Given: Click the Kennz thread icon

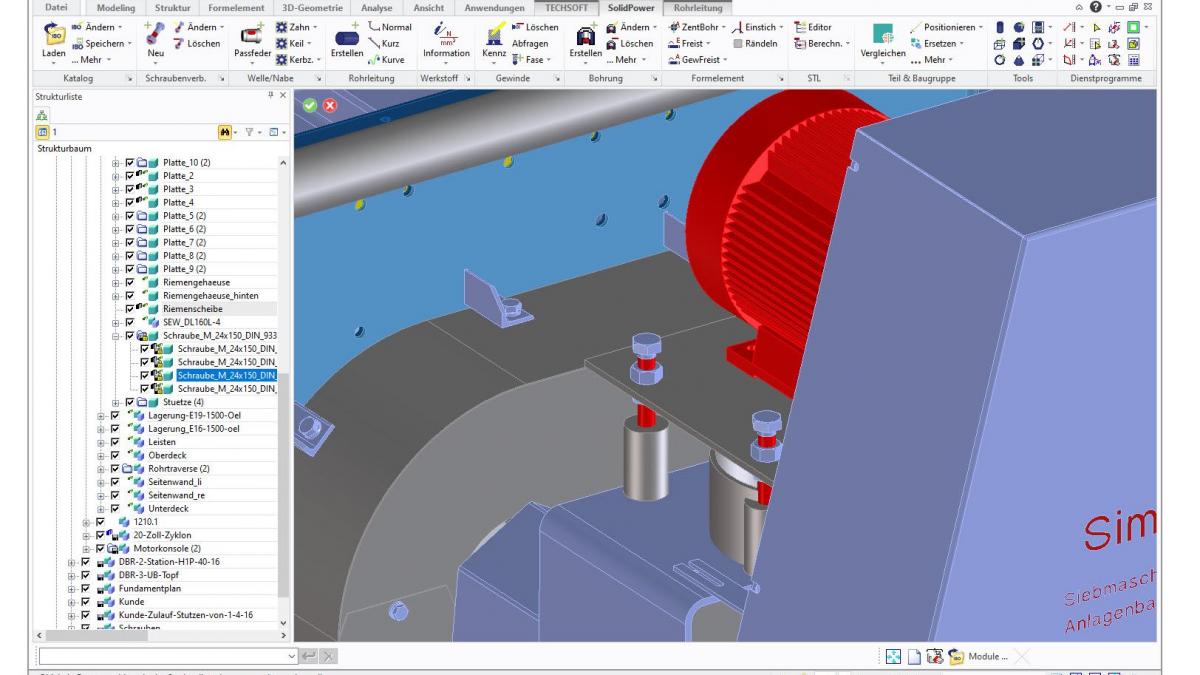Looking at the screenshot, I should pyautogui.click(x=494, y=35).
